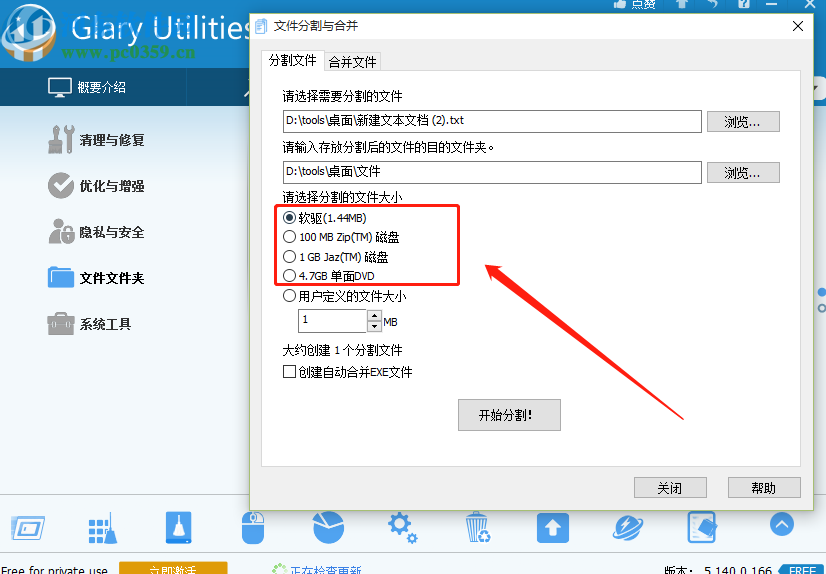826x574 pixels.
Task: Click the 帮助 button in dialog
Action: tap(764, 488)
